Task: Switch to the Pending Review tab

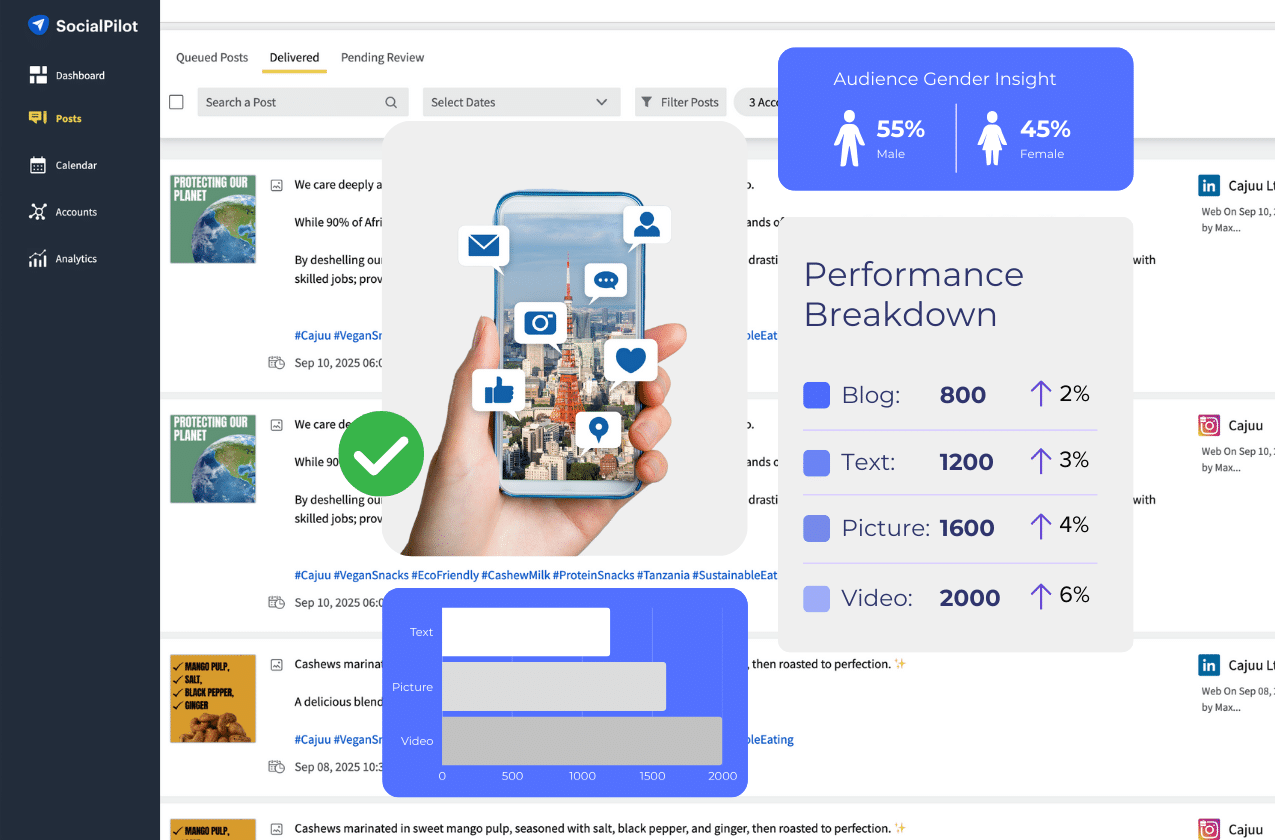Action: 382,57
